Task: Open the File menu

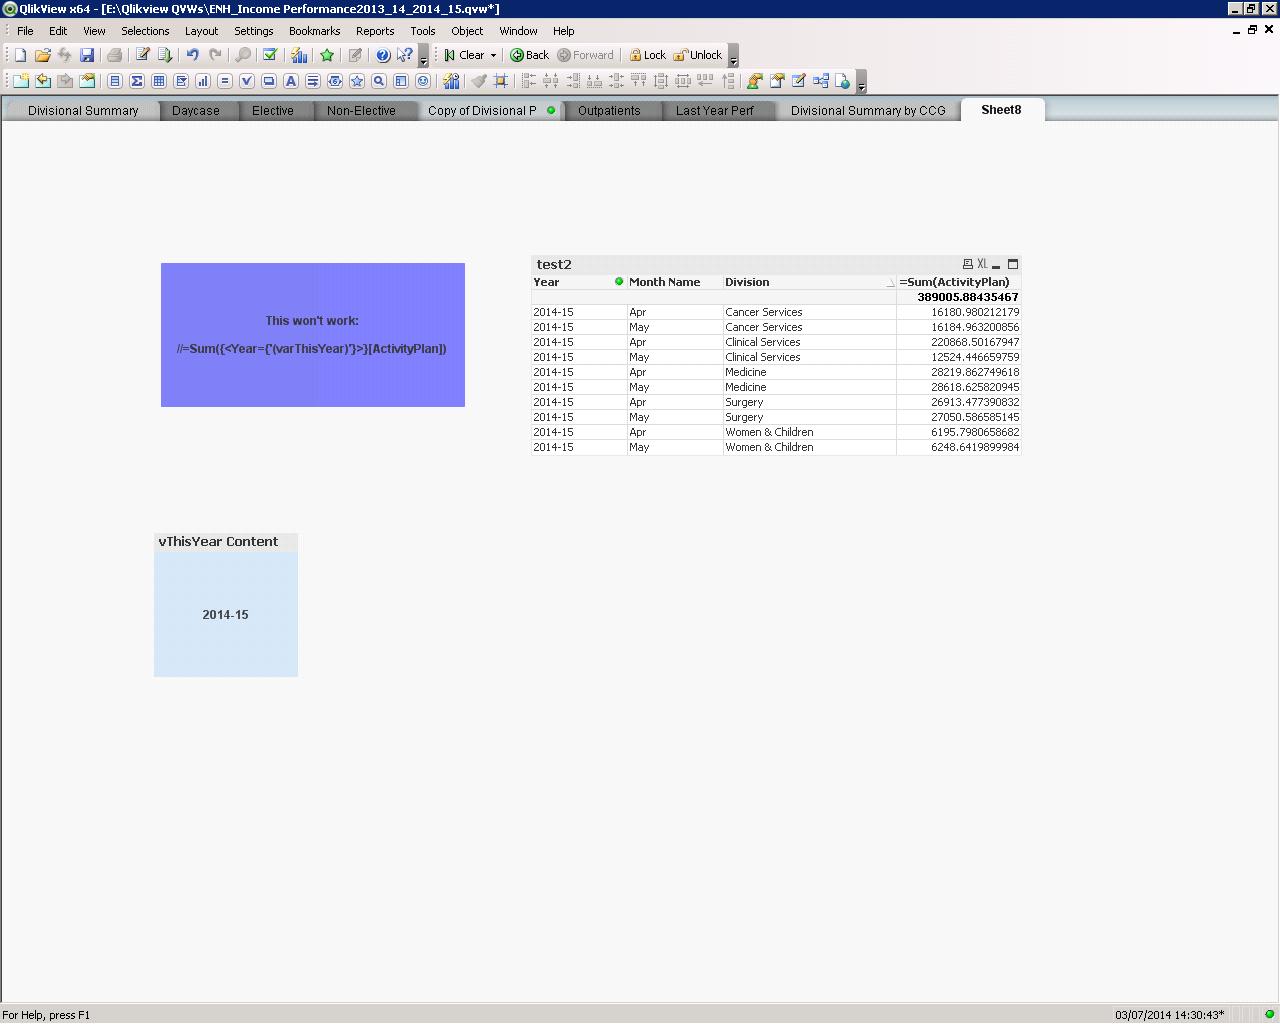Action: point(25,31)
